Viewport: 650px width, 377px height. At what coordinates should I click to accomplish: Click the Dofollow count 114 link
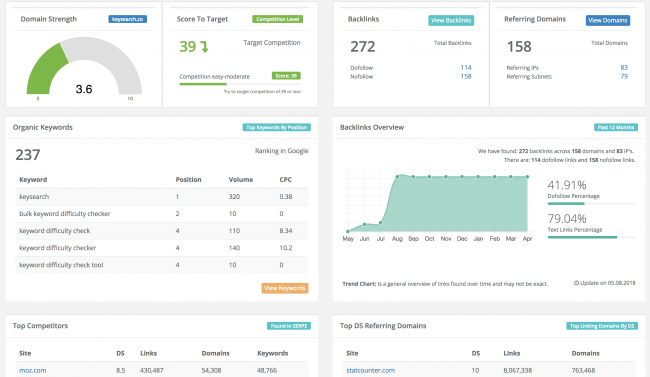466,67
